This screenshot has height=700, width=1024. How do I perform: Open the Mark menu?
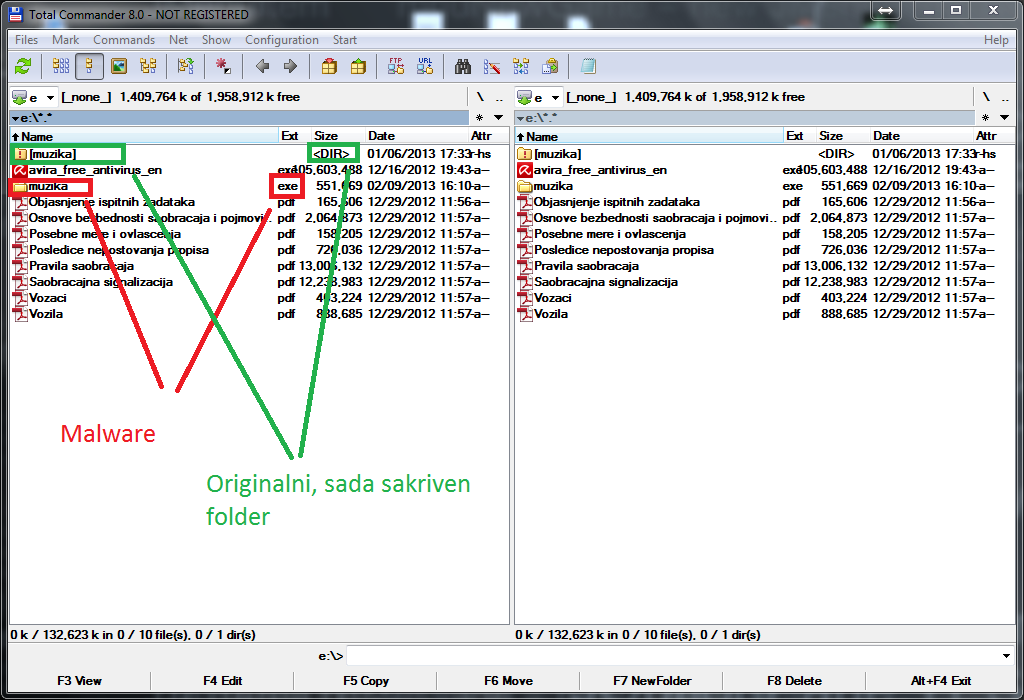65,40
